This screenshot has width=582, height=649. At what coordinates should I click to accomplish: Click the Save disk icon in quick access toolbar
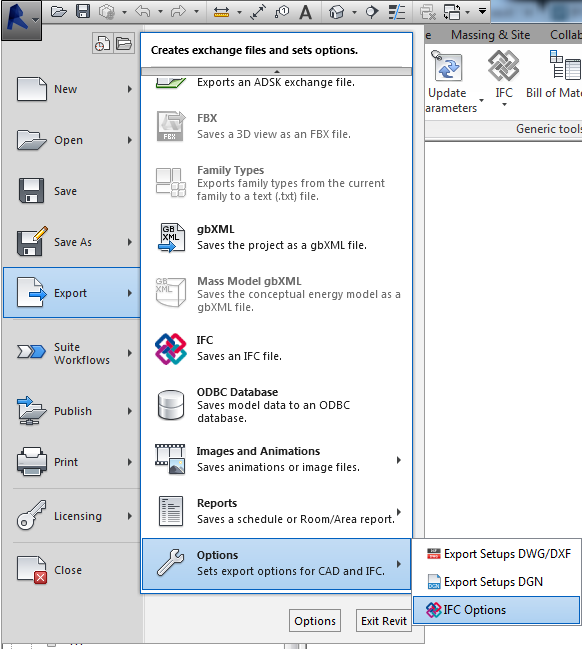pyautogui.click(x=83, y=11)
